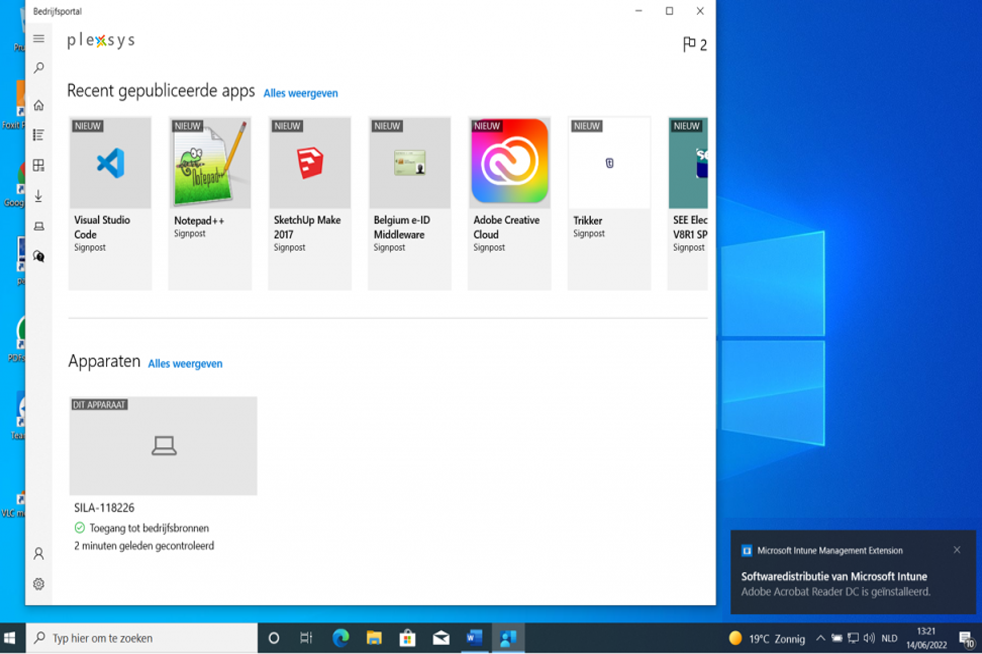The height and width of the screenshot is (654, 982).
Task: Open the notifications flag showing 2
Action: pyautogui.click(x=694, y=45)
